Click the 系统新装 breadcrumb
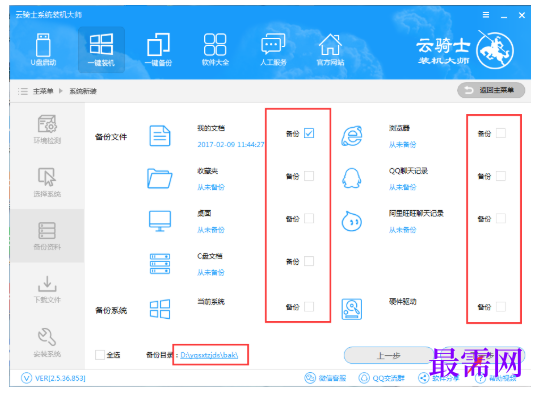Viewport: 541px width, 394px height. (x=83, y=91)
